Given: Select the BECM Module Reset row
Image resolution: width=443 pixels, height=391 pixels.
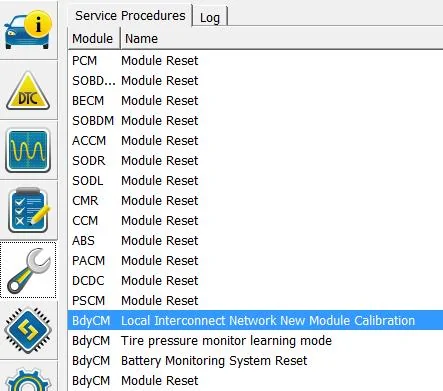Looking at the screenshot, I should (255, 101).
